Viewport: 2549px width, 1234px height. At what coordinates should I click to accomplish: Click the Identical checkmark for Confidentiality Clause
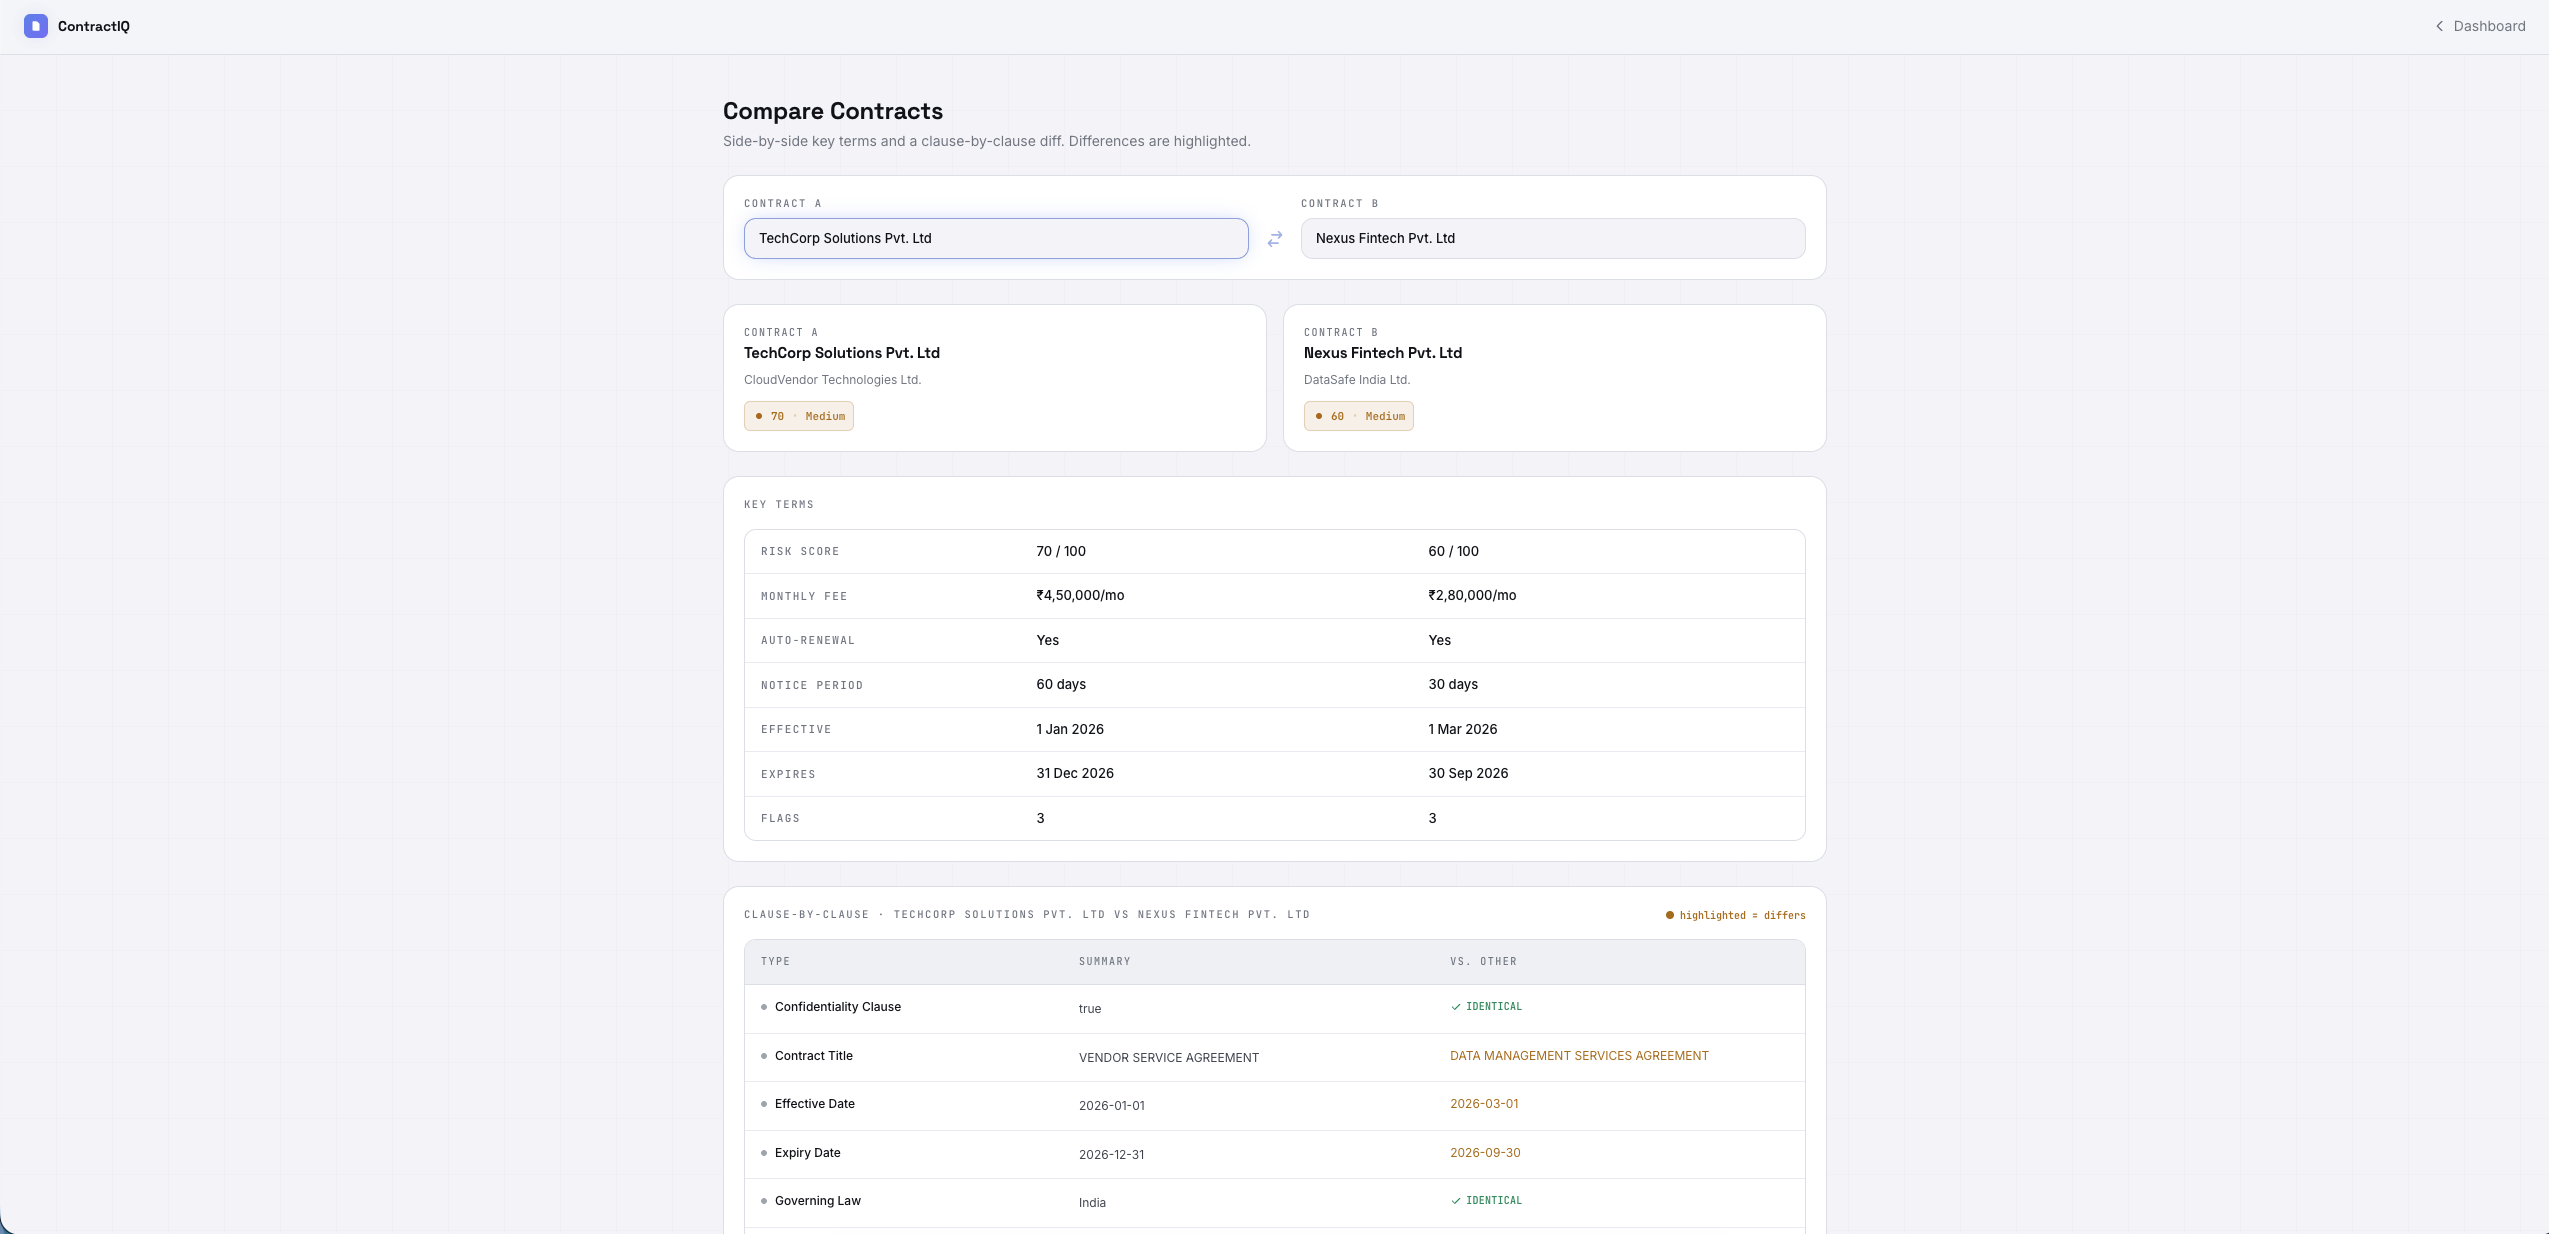[1456, 1007]
